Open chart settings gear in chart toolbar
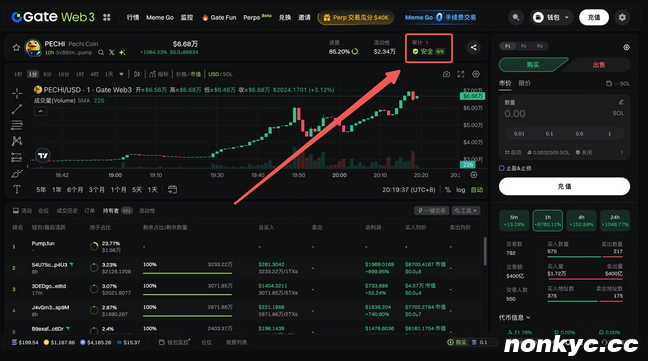Image resolution: width=648 pixels, height=361 pixels. (x=476, y=74)
